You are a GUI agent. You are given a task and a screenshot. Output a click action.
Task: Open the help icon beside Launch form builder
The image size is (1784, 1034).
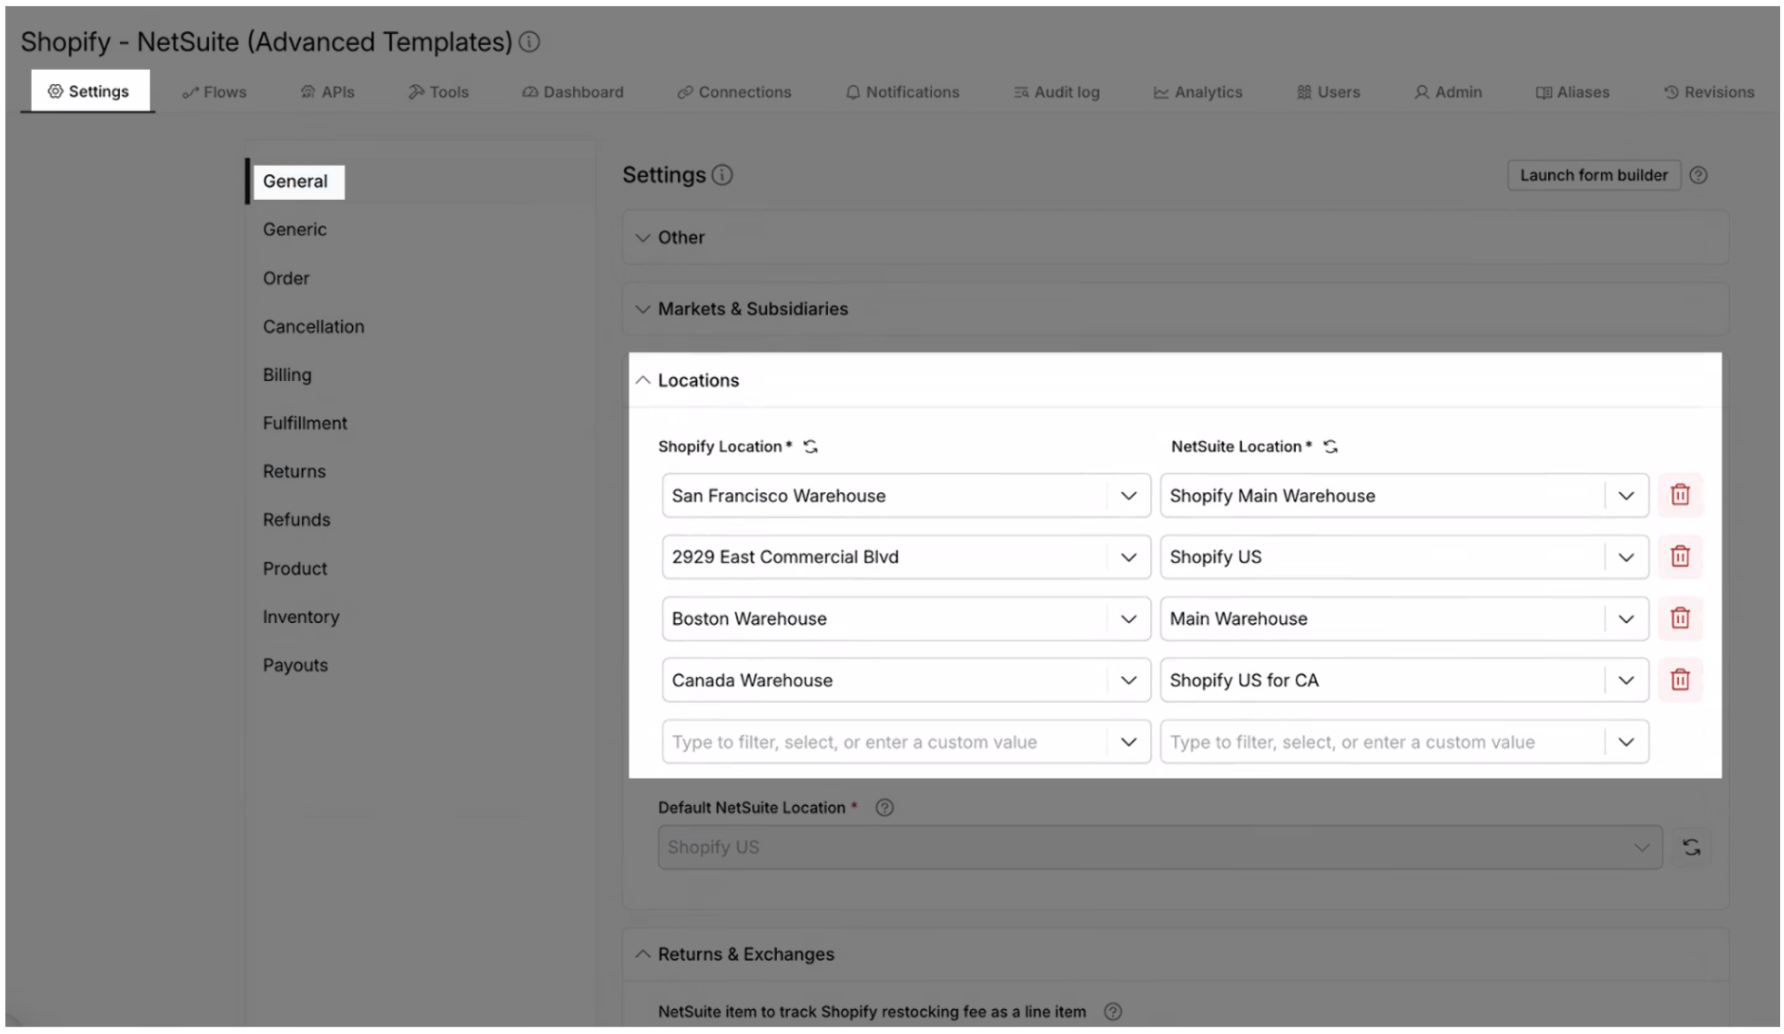(1698, 175)
